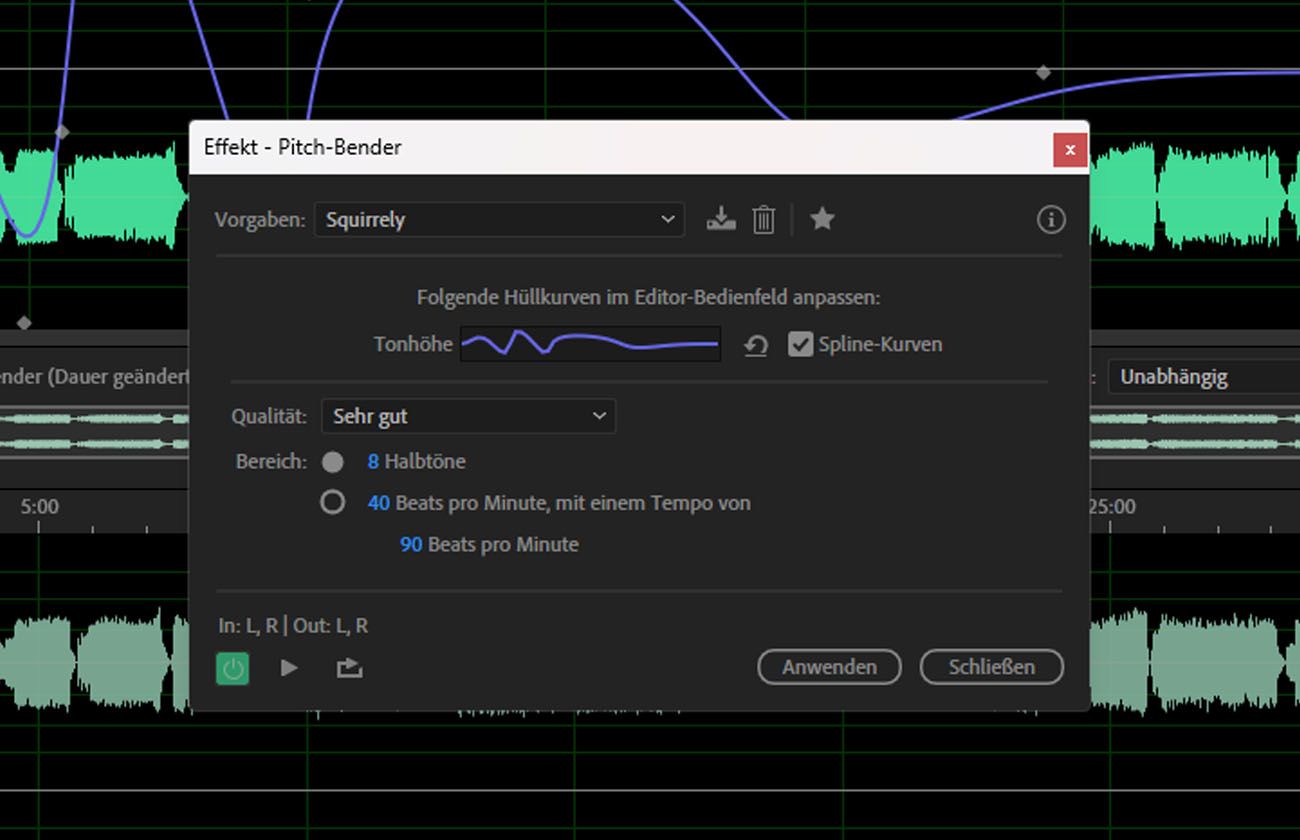Select the pitch keyframe on the waveform's bottom edge
This screenshot has width=1300, height=840.
pos(24,323)
